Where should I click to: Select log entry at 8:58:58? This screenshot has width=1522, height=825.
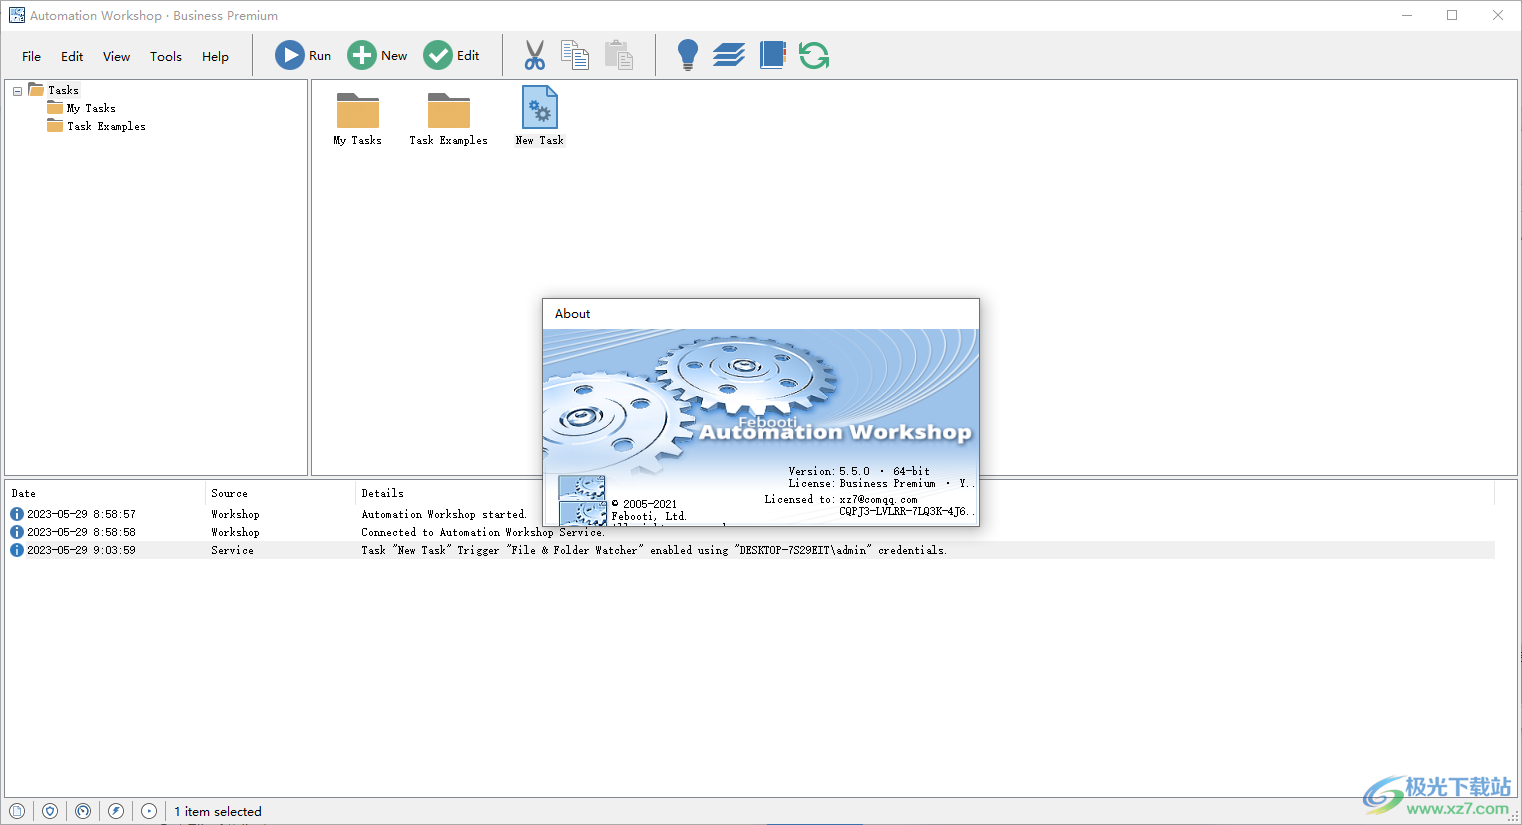(x=752, y=532)
